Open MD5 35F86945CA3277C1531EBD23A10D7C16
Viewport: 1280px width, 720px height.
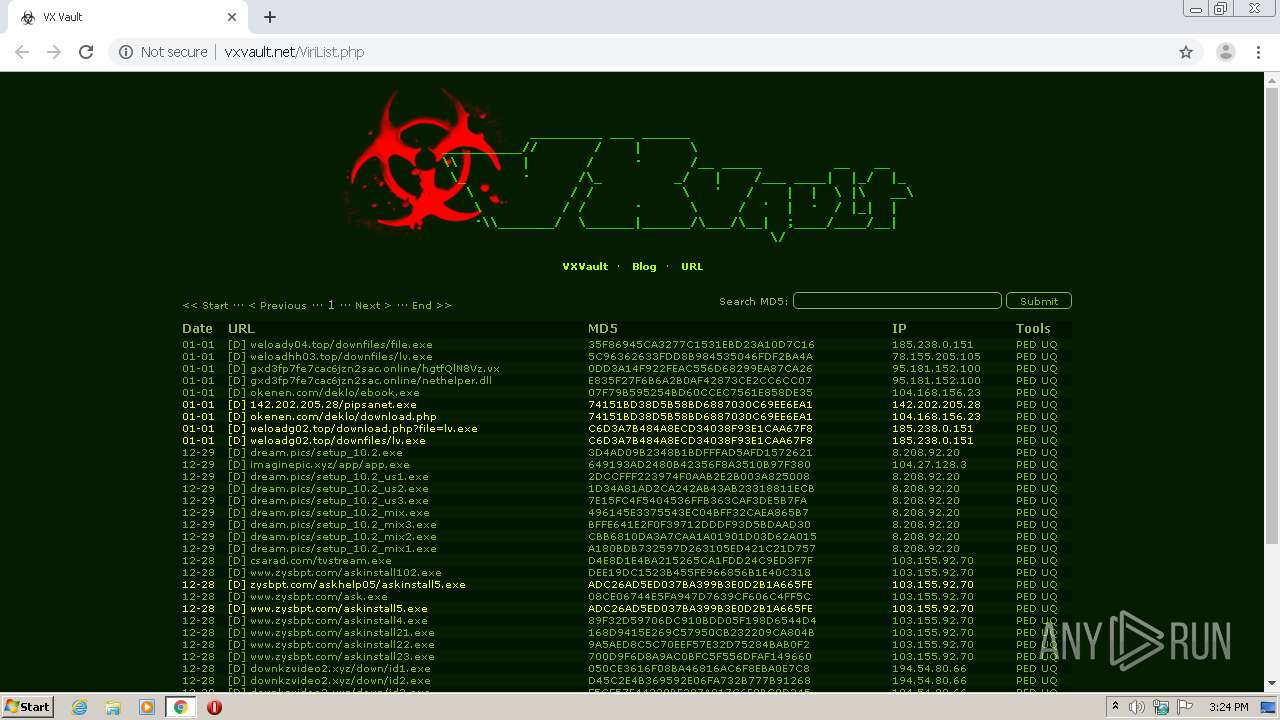tap(701, 345)
